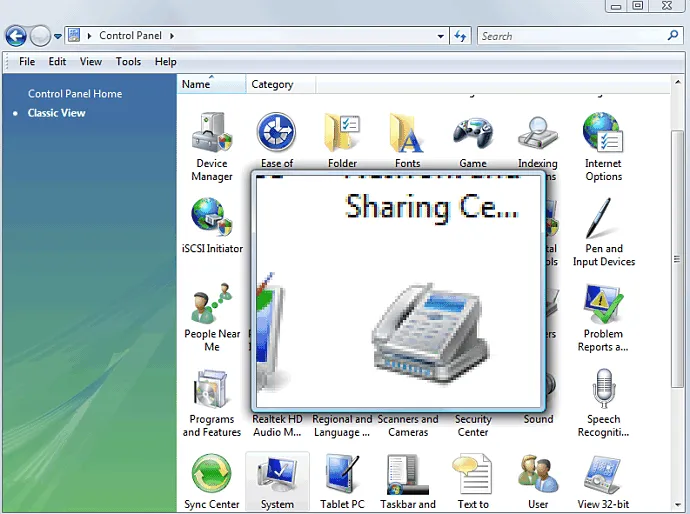The width and height of the screenshot is (690, 514).
Task: Open the File menu
Action: click(27, 62)
